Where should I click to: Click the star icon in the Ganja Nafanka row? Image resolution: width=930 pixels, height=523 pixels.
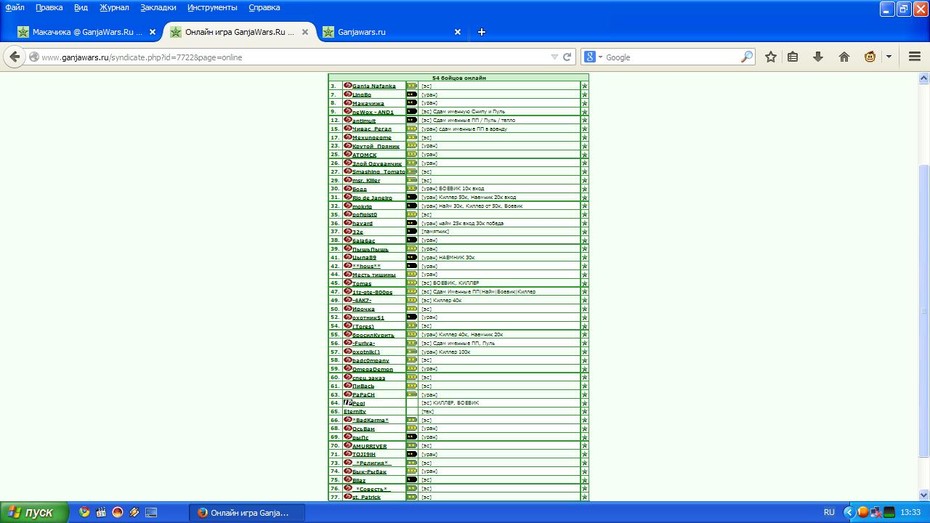584,86
